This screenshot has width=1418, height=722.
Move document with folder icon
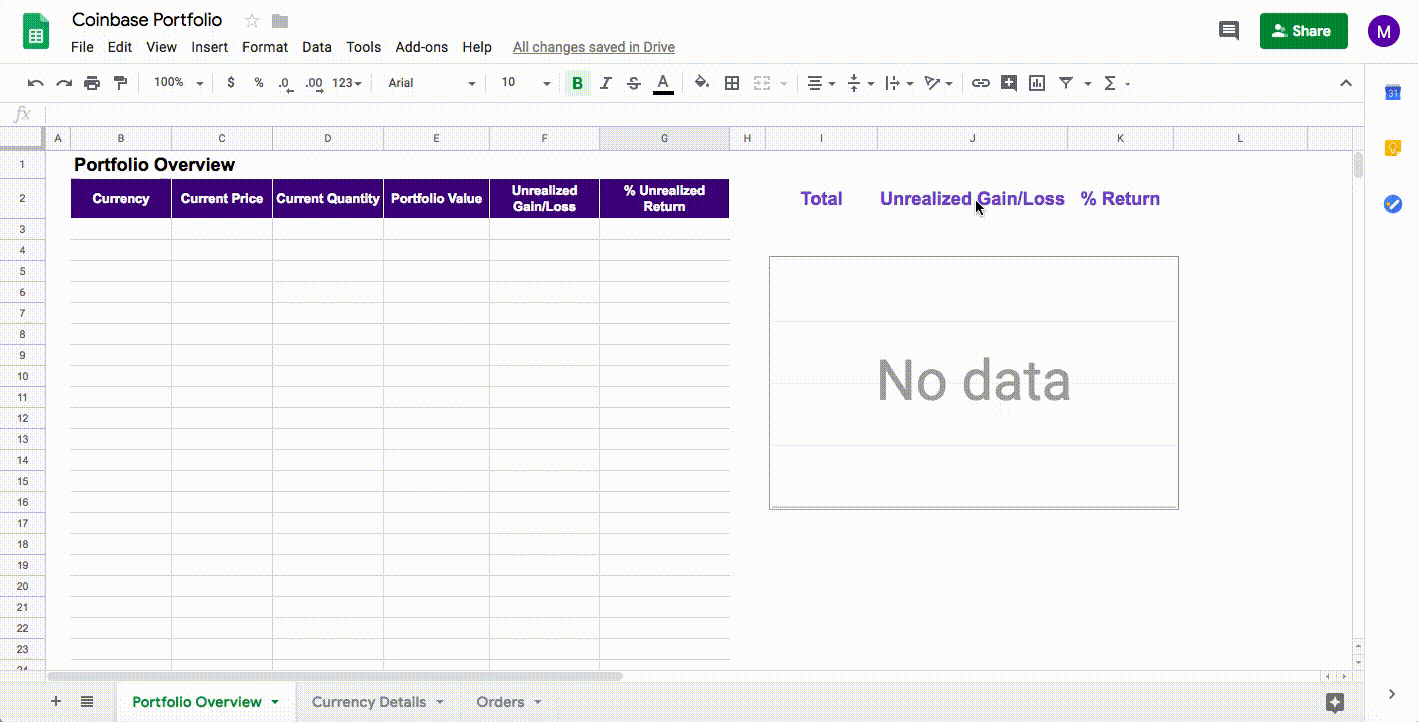click(x=280, y=21)
